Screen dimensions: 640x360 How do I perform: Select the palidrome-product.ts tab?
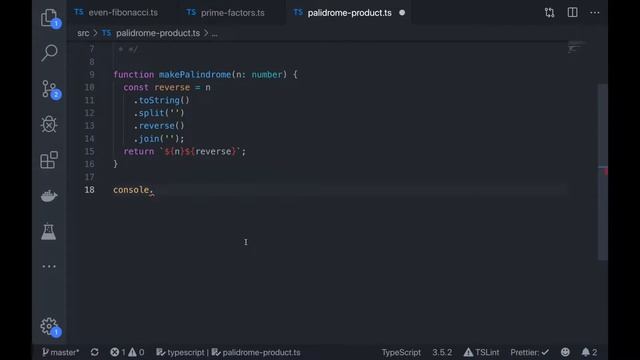(349, 13)
